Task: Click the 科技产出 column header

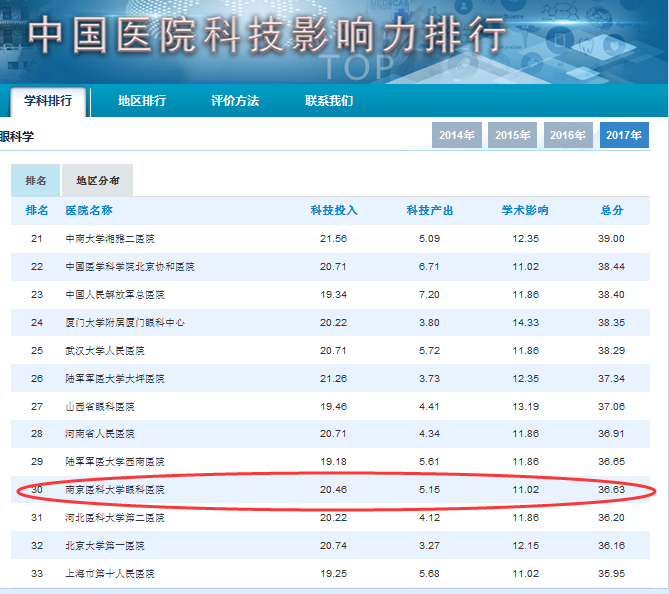Action: pos(429,211)
